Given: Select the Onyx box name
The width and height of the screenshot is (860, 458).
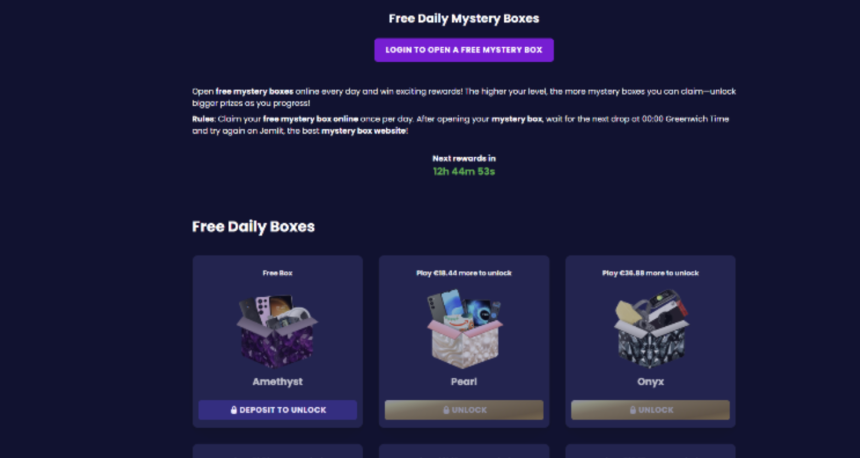Looking at the screenshot, I should (x=650, y=382).
